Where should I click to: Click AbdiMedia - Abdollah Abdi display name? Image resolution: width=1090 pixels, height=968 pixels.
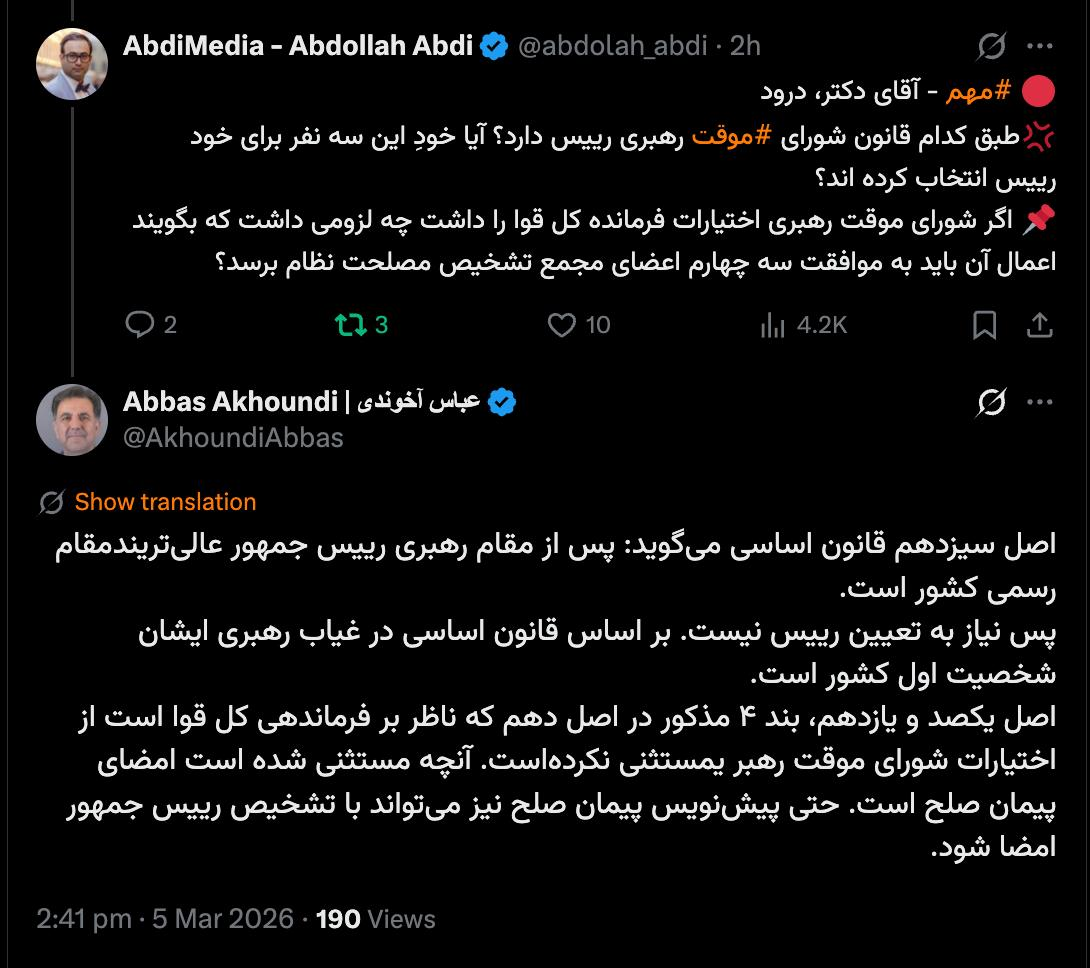tap(298, 46)
